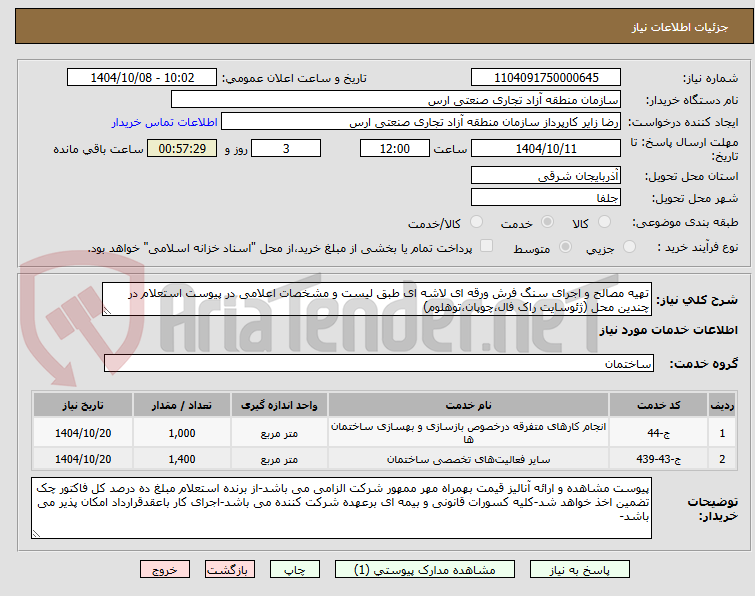Open اطلاعات تماس خریدار link
755x596 pixels.
click(x=165, y=122)
